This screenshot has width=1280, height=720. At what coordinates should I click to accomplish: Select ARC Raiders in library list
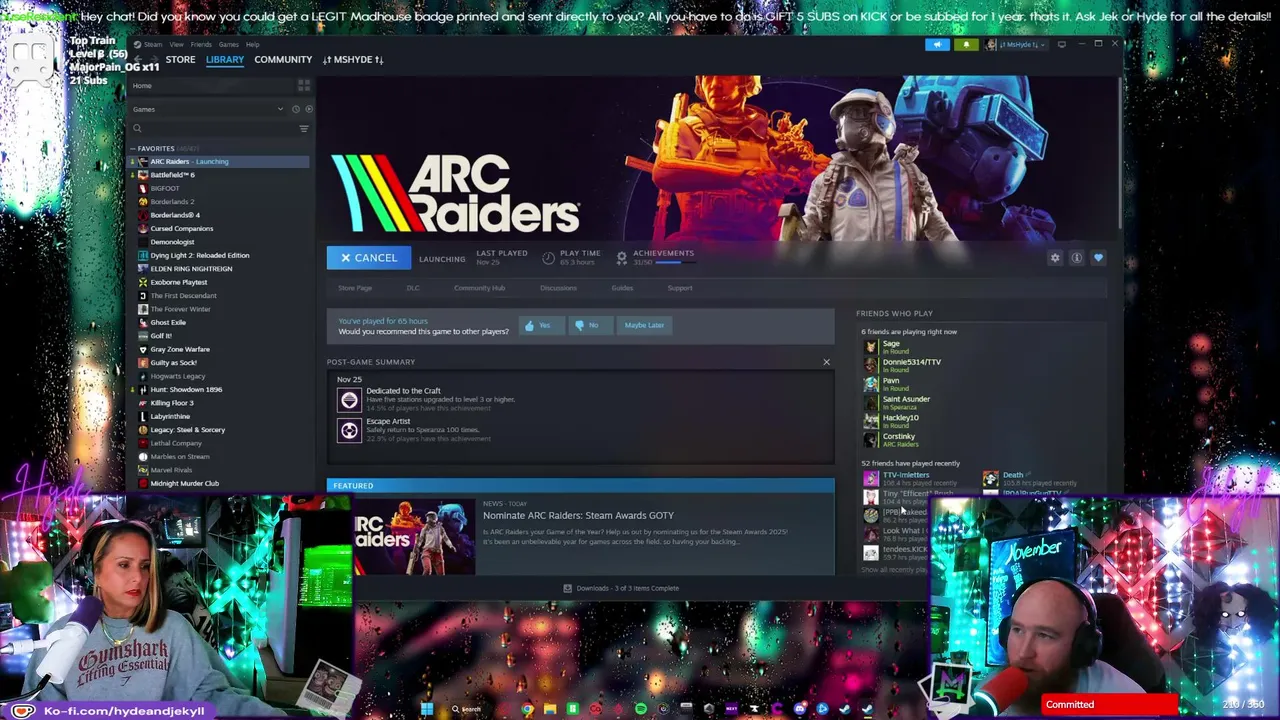click(x=219, y=162)
